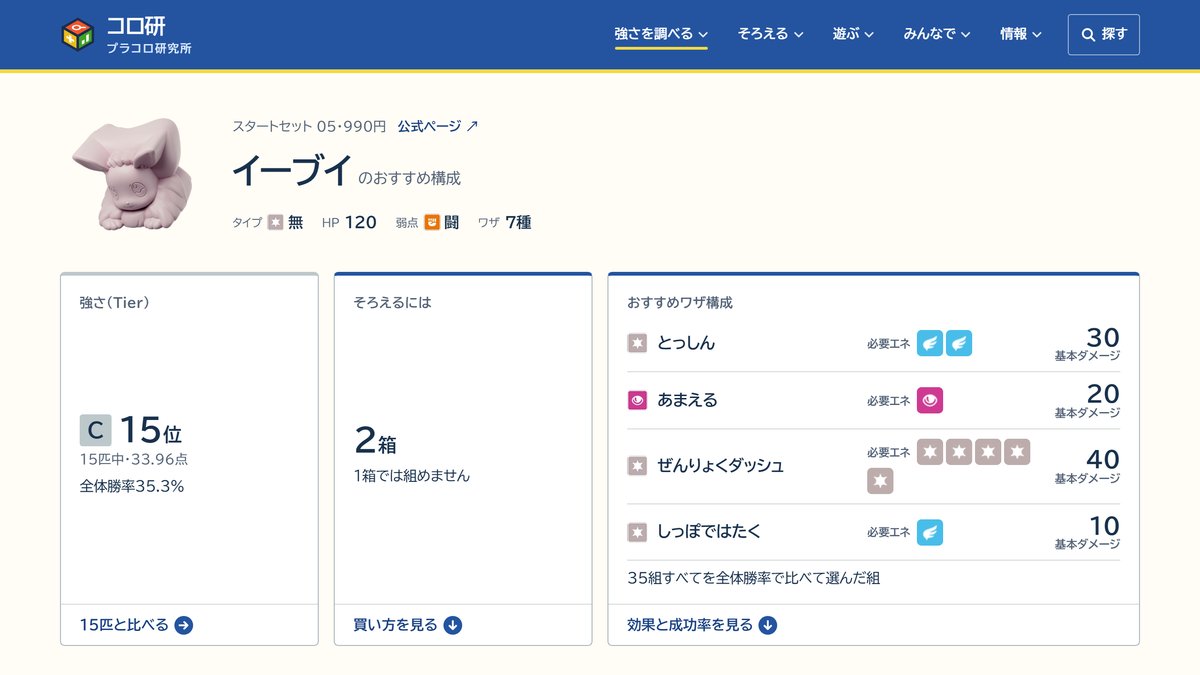1200x675 pixels.
Task: Click the type icon beside しっぽではたく
Action: (637, 532)
